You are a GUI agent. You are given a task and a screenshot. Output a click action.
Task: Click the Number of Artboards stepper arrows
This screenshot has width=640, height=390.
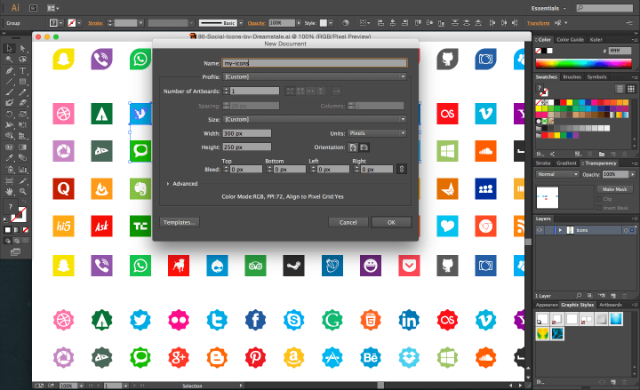tap(226, 91)
